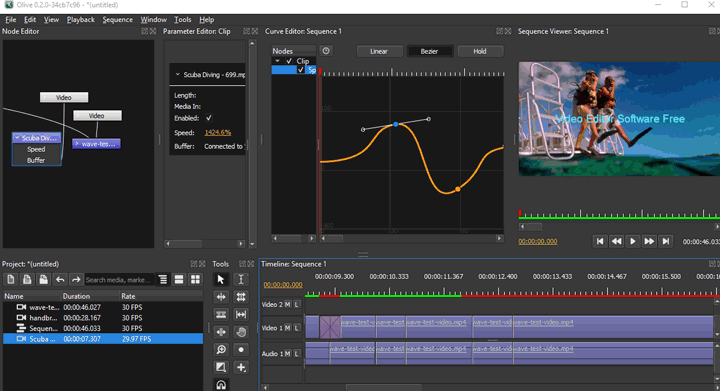
Task: Mute Audio 1 track
Action: (287, 353)
